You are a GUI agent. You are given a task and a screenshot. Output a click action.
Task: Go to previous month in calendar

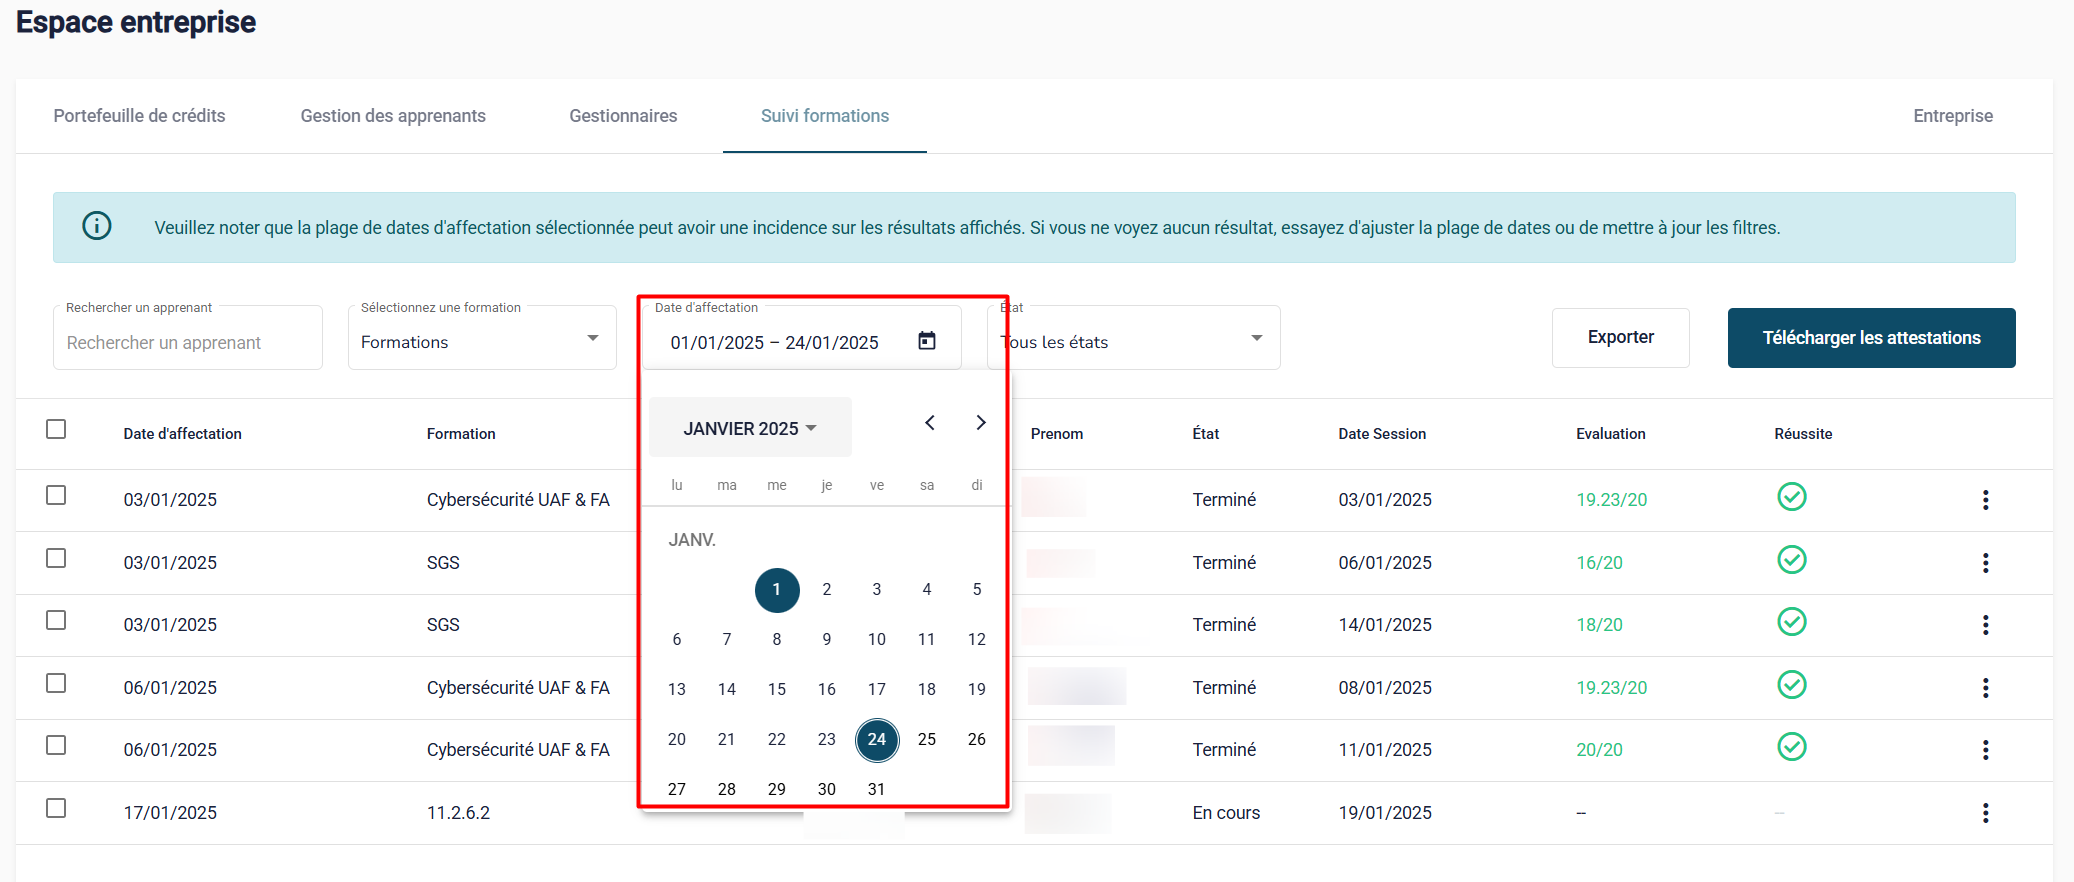930,423
